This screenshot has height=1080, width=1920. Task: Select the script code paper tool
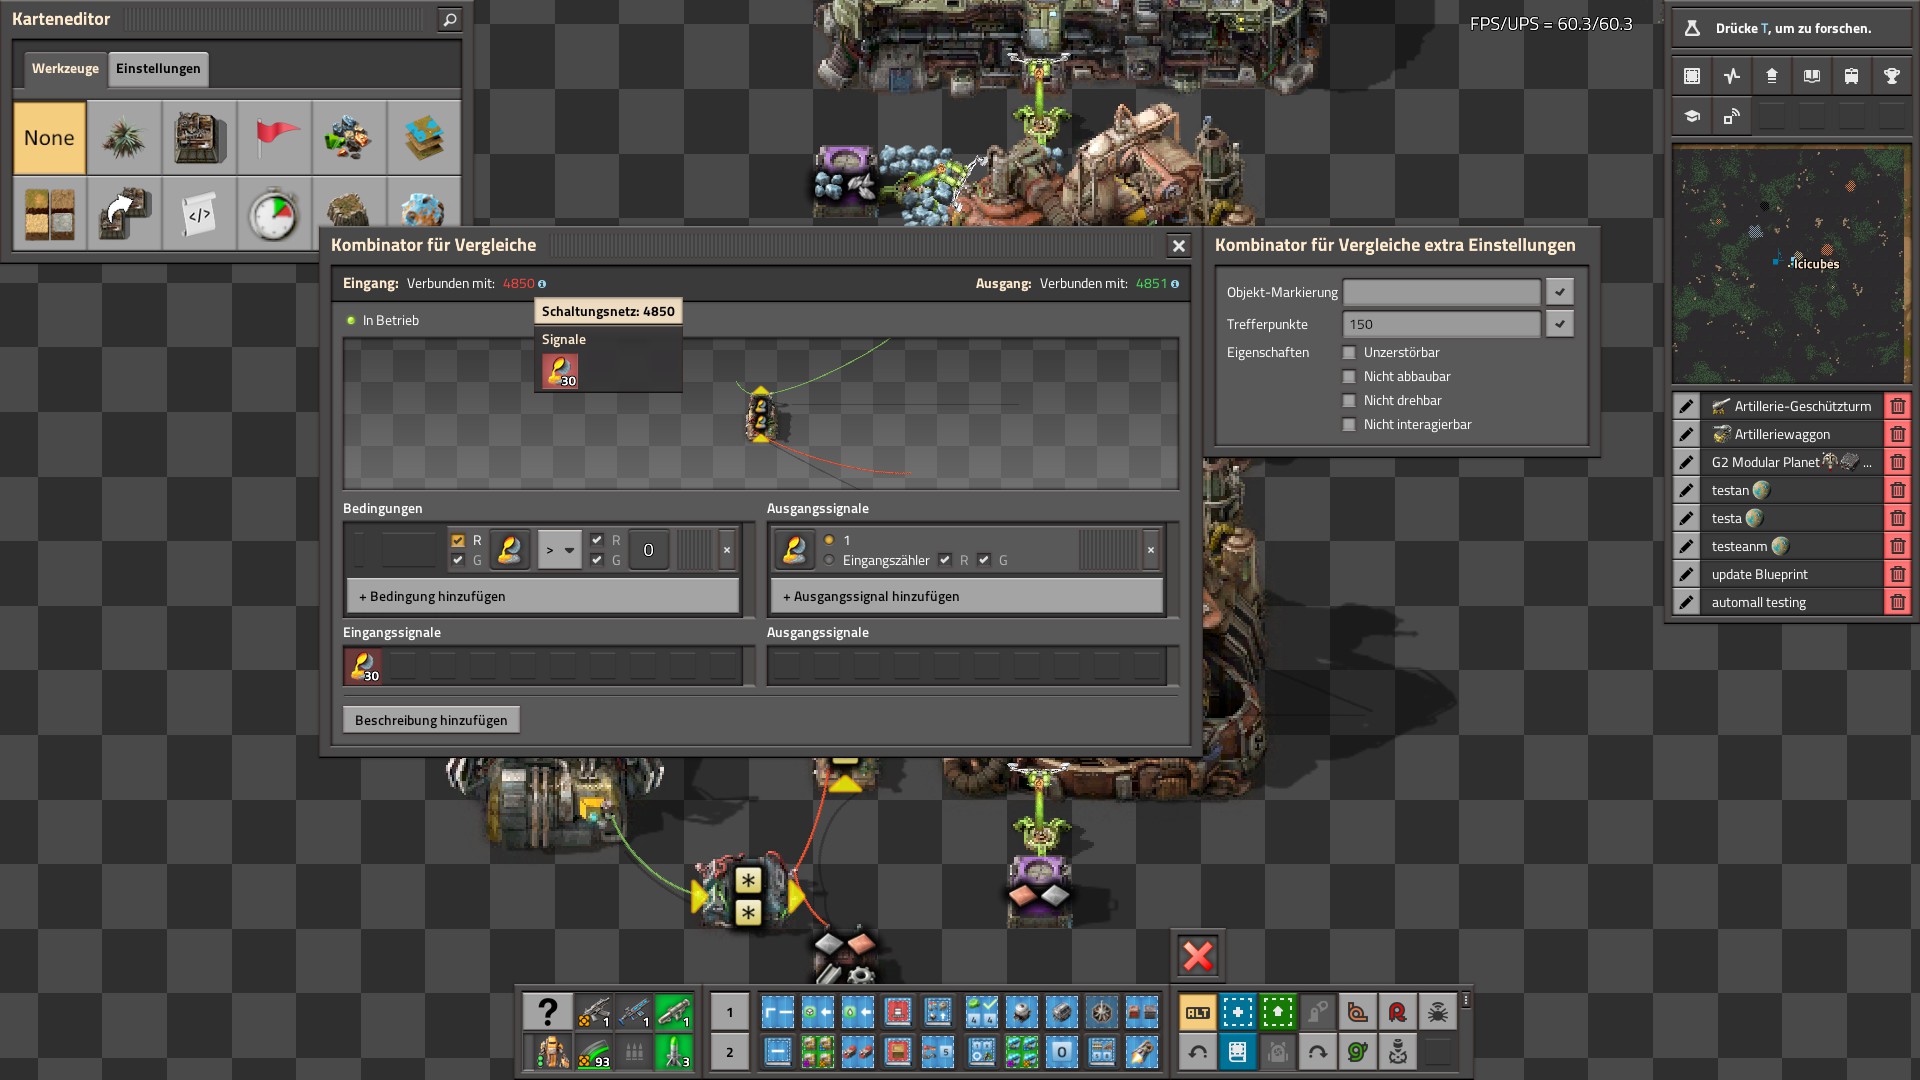pos(199,213)
